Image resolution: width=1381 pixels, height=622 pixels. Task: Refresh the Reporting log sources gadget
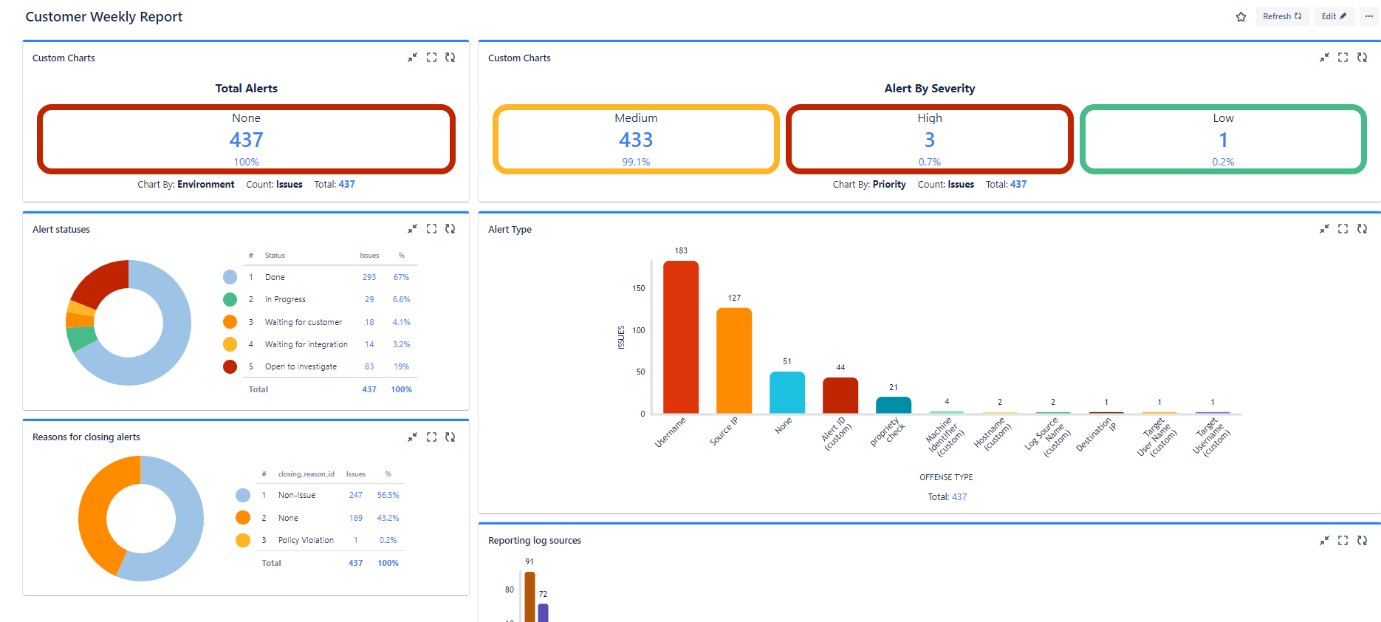[1362, 540]
